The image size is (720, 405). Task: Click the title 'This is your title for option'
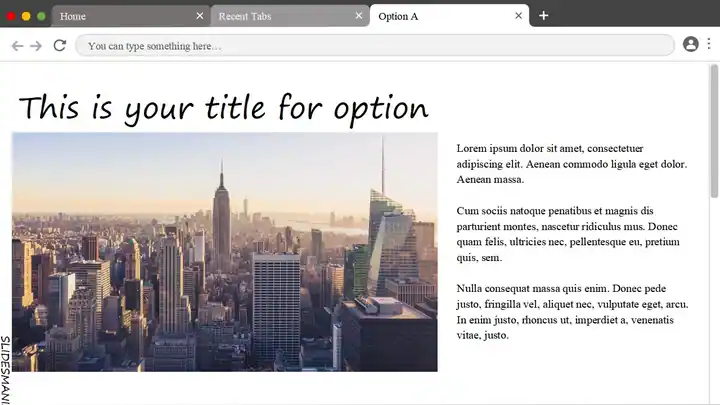coord(224,108)
